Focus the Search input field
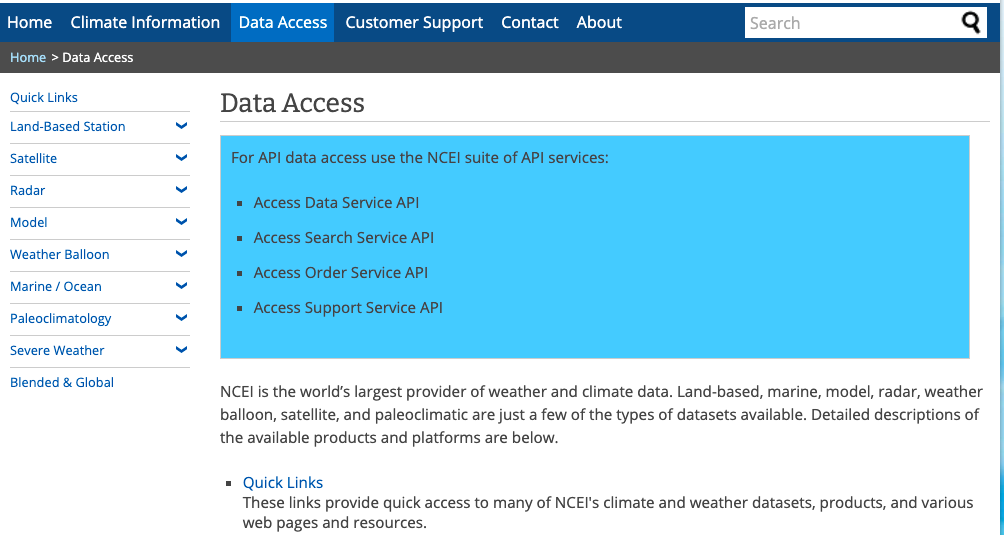 850,23
